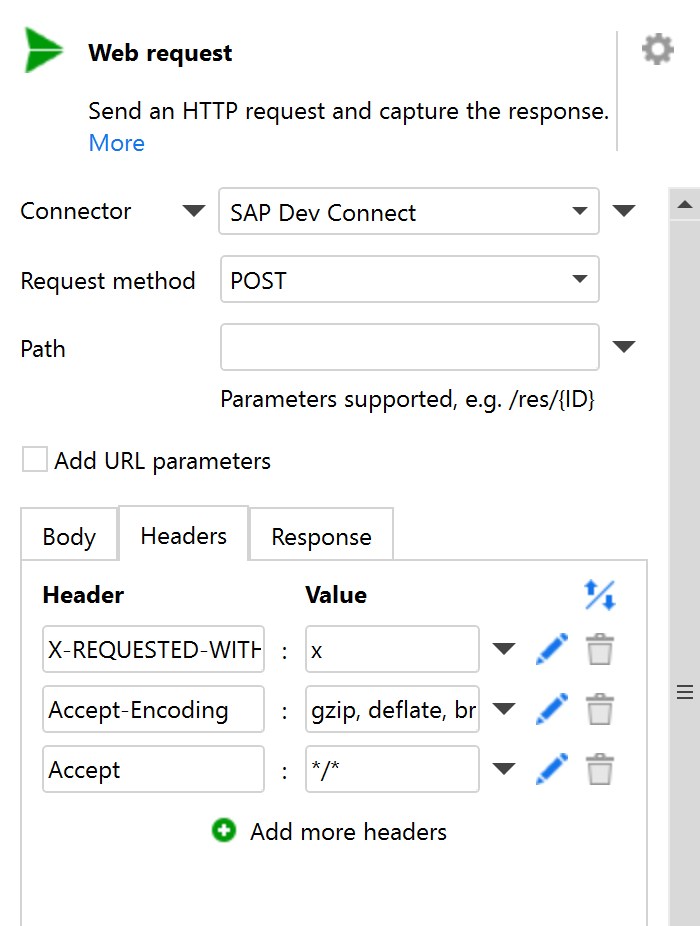700x926 pixels.
Task: Click the Path label
Action: click(43, 348)
